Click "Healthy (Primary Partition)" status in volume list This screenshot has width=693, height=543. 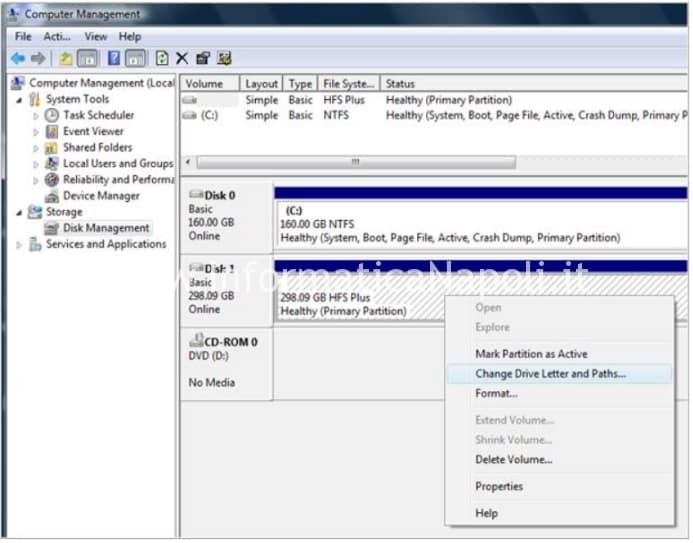tap(449, 100)
